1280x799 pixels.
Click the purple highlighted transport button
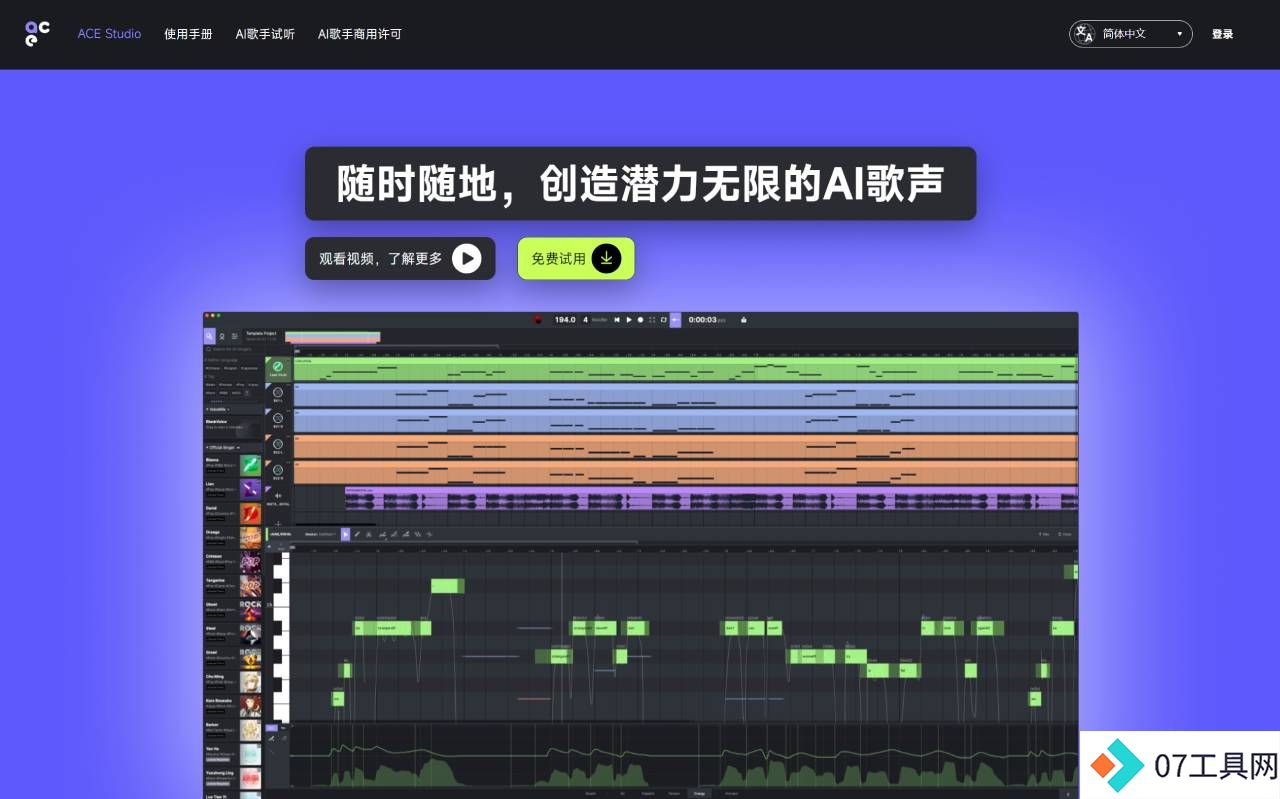click(675, 319)
